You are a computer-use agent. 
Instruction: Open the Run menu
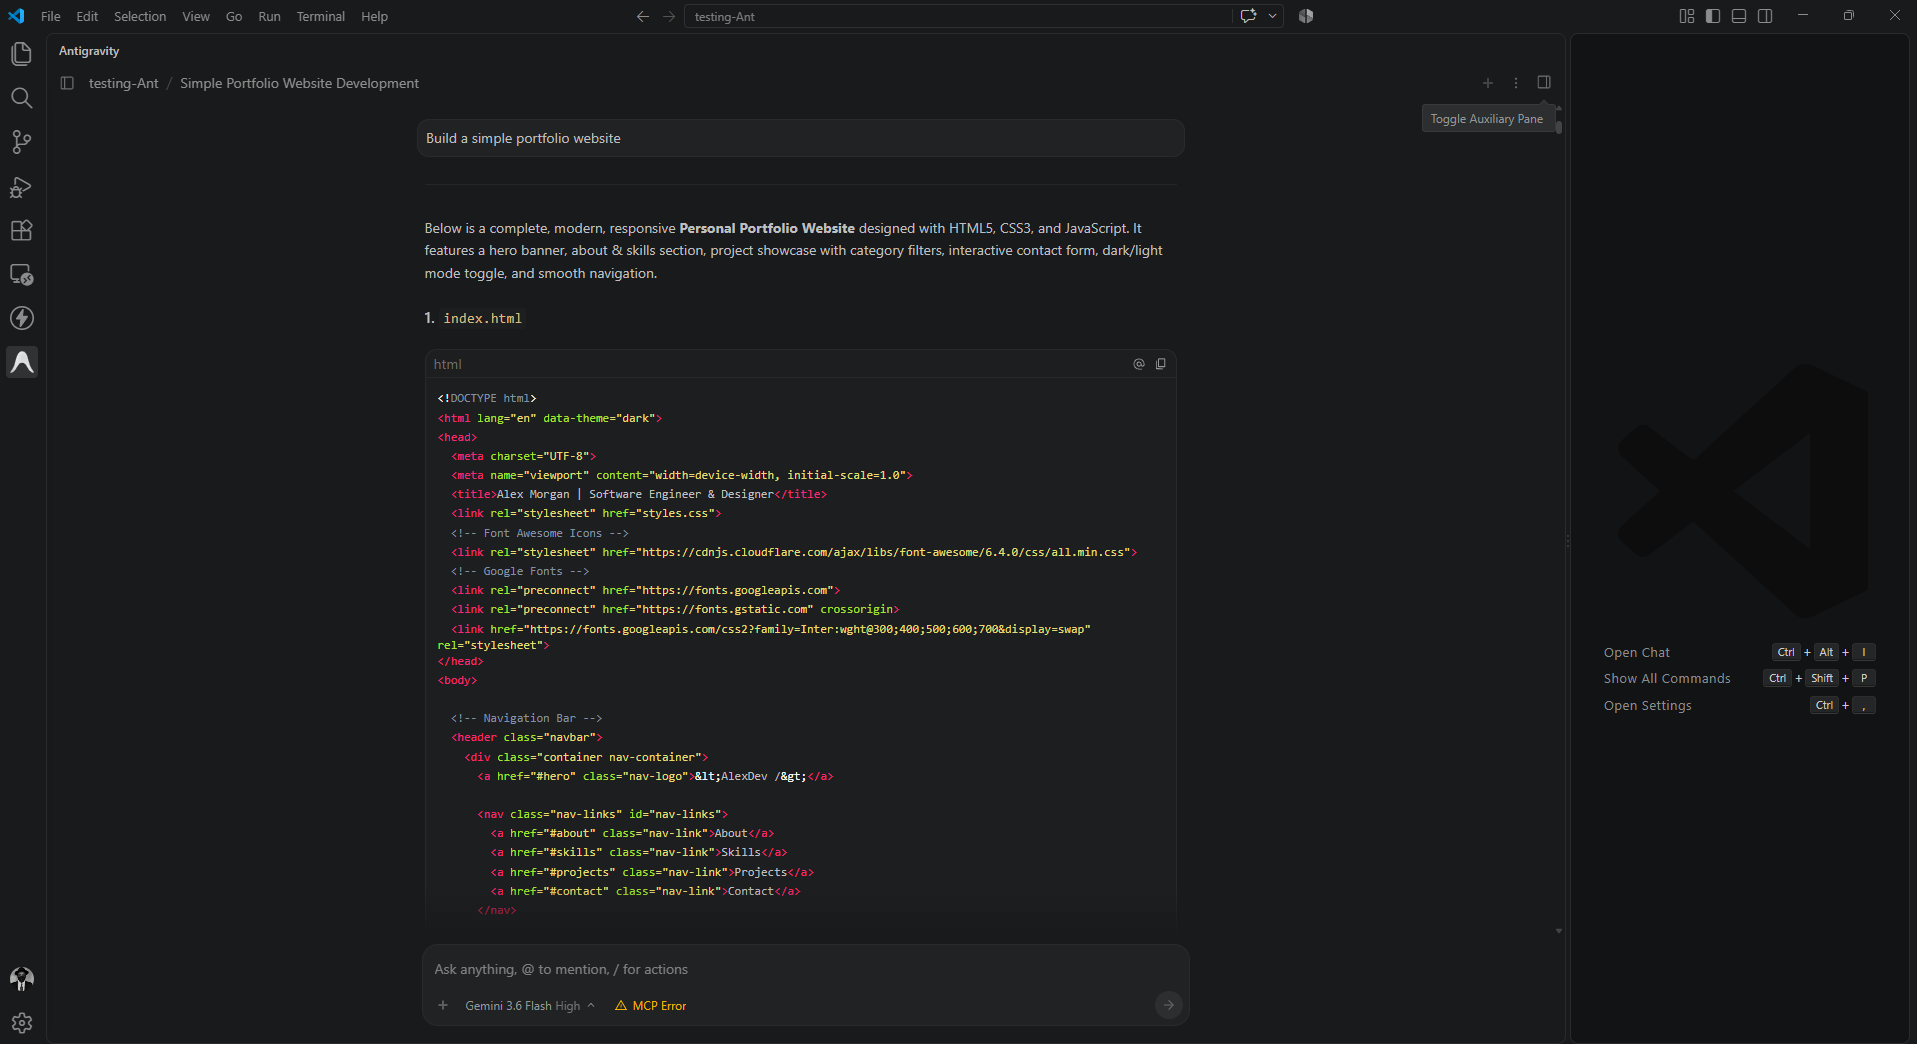click(x=269, y=17)
